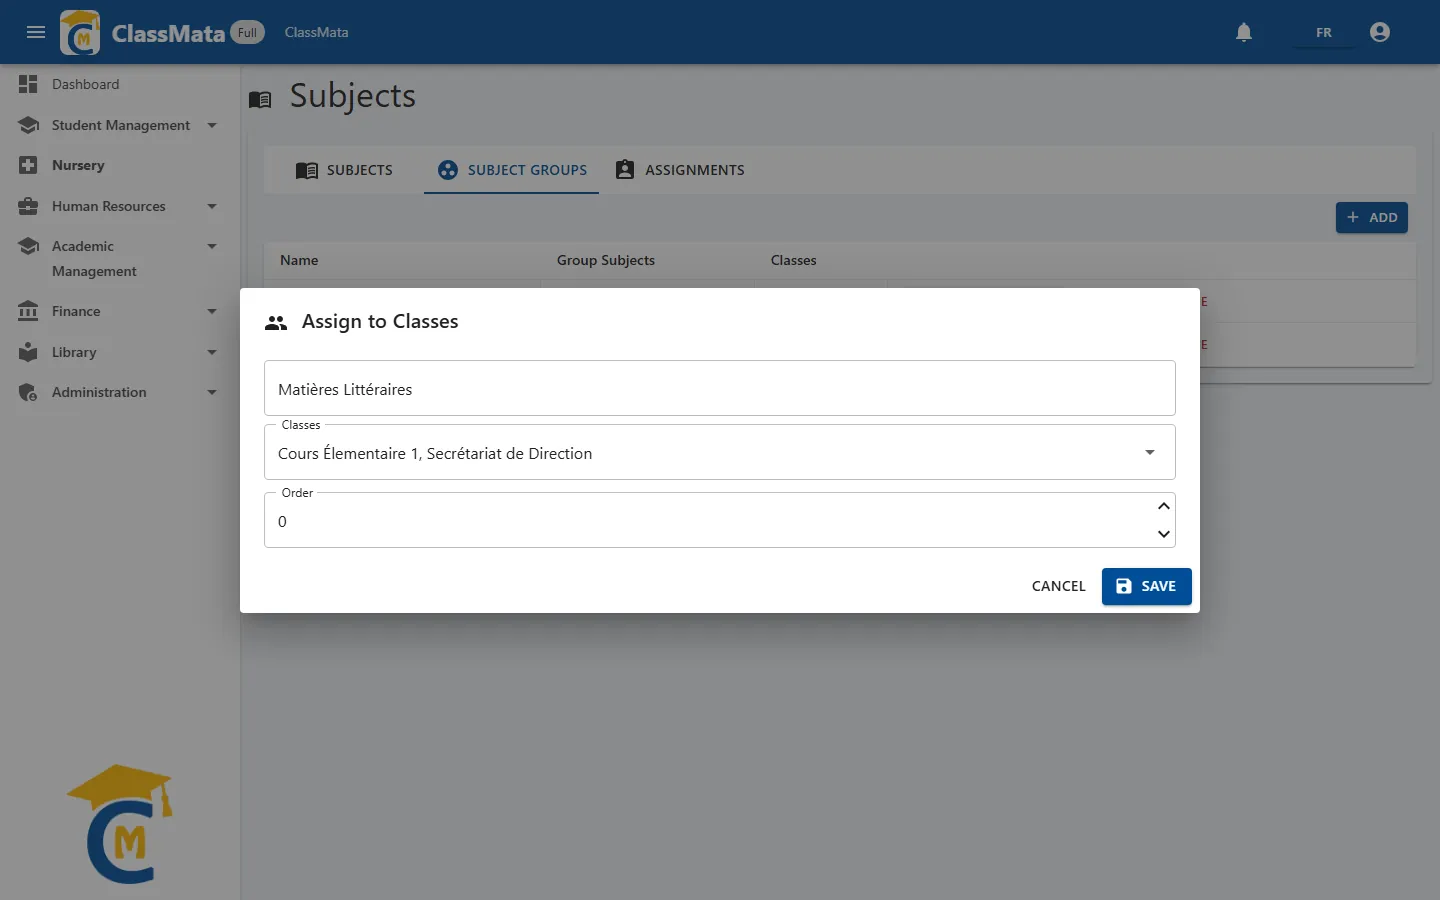Click the Academic Management cap icon
Image resolution: width=1440 pixels, height=900 pixels.
28,246
